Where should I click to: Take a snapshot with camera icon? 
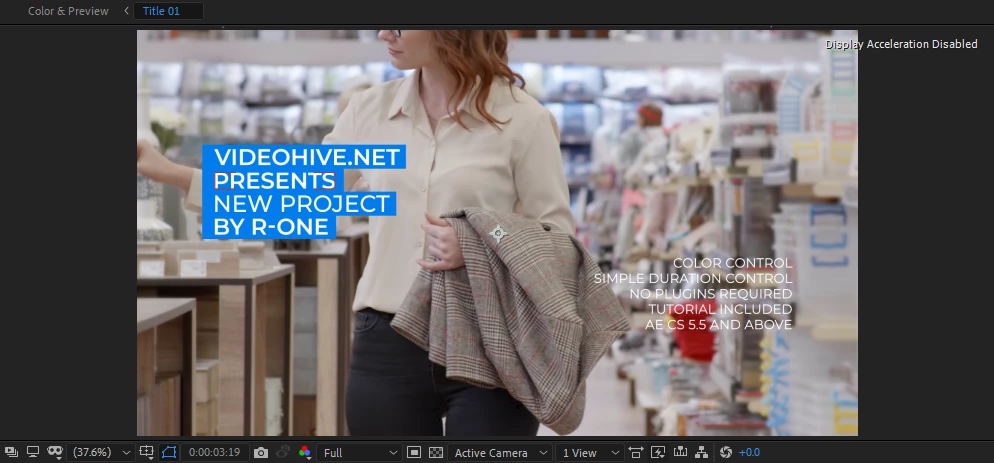point(261,453)
